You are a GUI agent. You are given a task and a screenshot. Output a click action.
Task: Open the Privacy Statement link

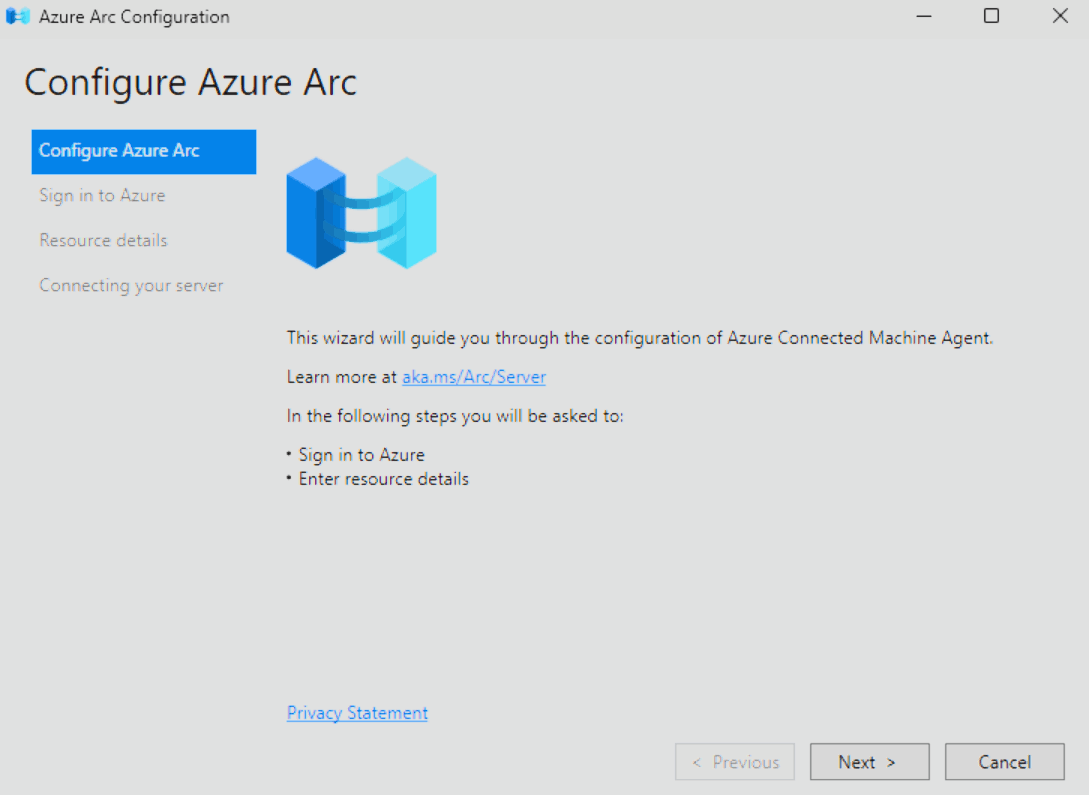357,713
